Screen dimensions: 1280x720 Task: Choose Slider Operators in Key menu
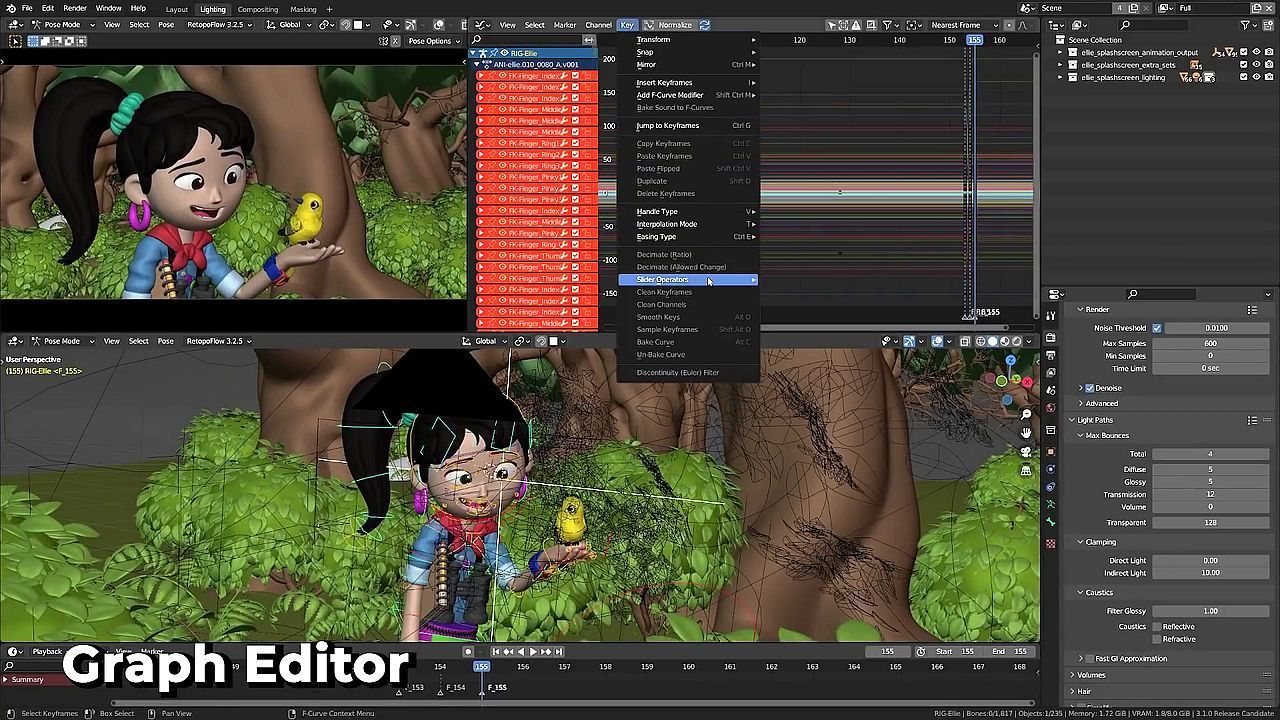(x=688, y=280)
